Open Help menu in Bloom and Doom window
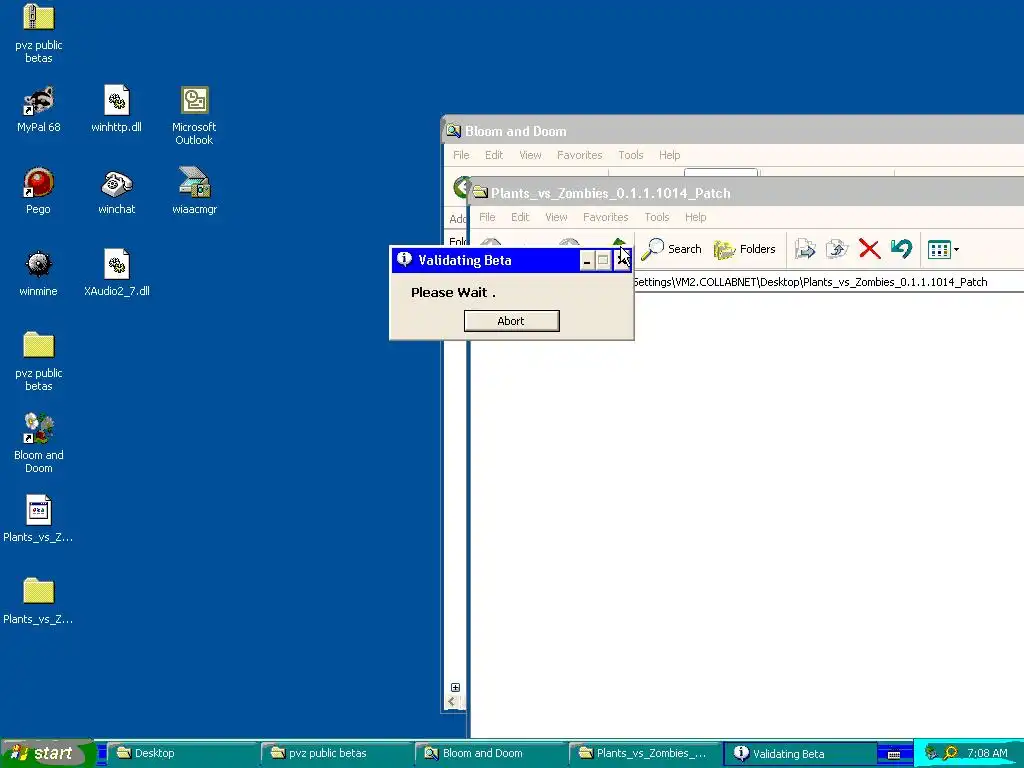Screen dimensions: 1024x768 click(x=669, y=155)
